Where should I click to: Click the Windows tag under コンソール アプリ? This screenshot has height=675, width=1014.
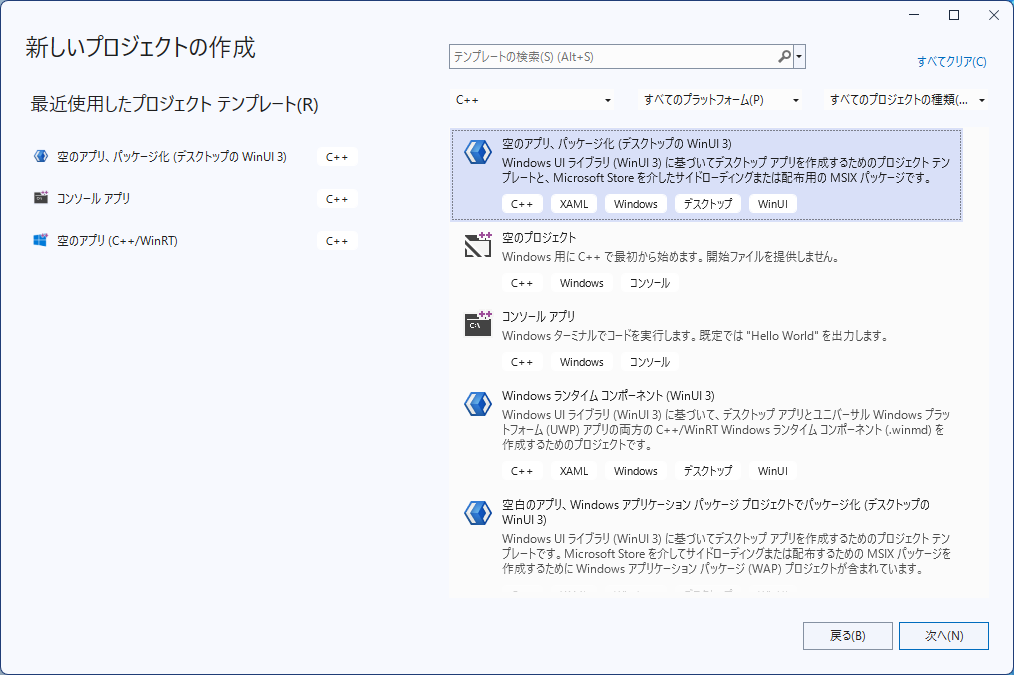click(x=581, y=362)
